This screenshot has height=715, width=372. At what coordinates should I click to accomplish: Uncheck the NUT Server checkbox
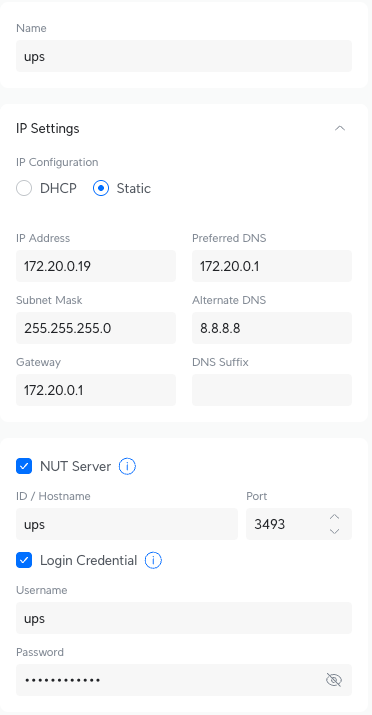click(24, 466)
